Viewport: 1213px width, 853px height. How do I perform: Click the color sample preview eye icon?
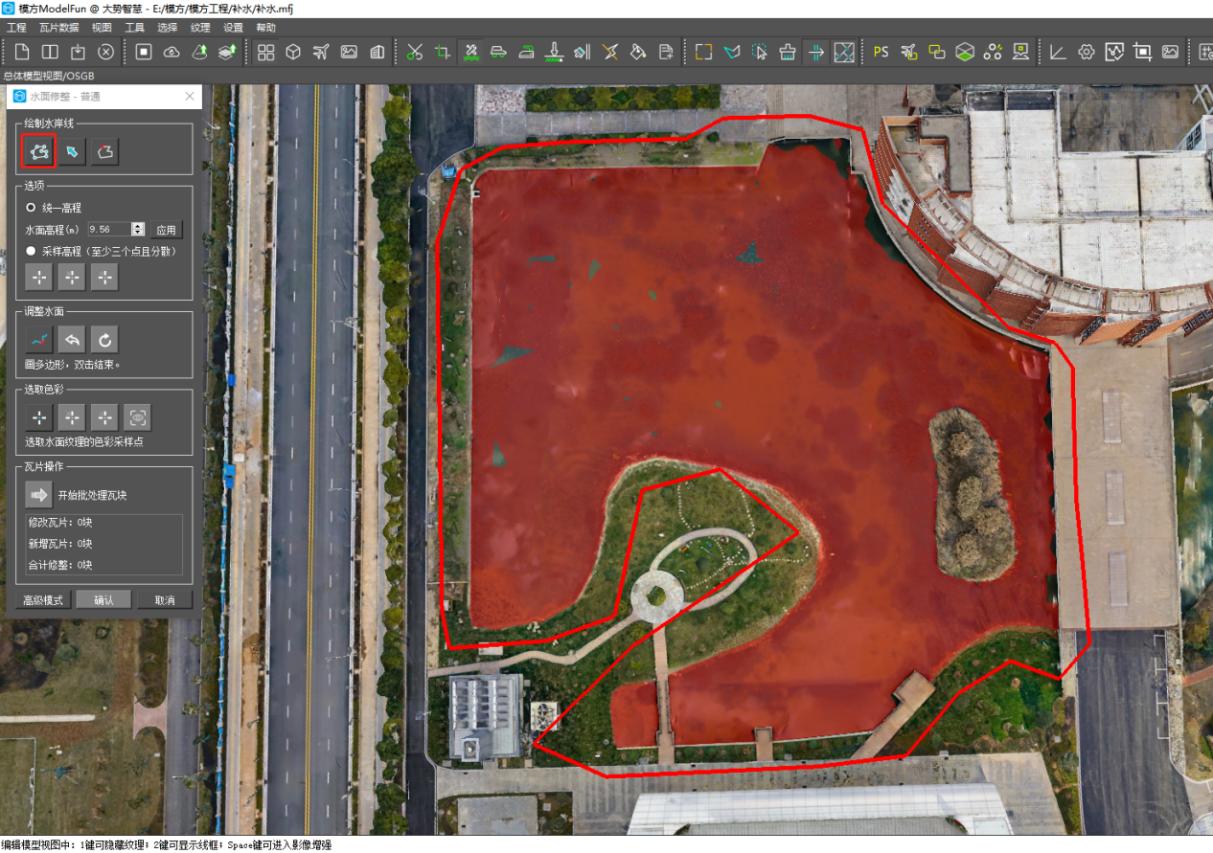(x=137, y=417)
